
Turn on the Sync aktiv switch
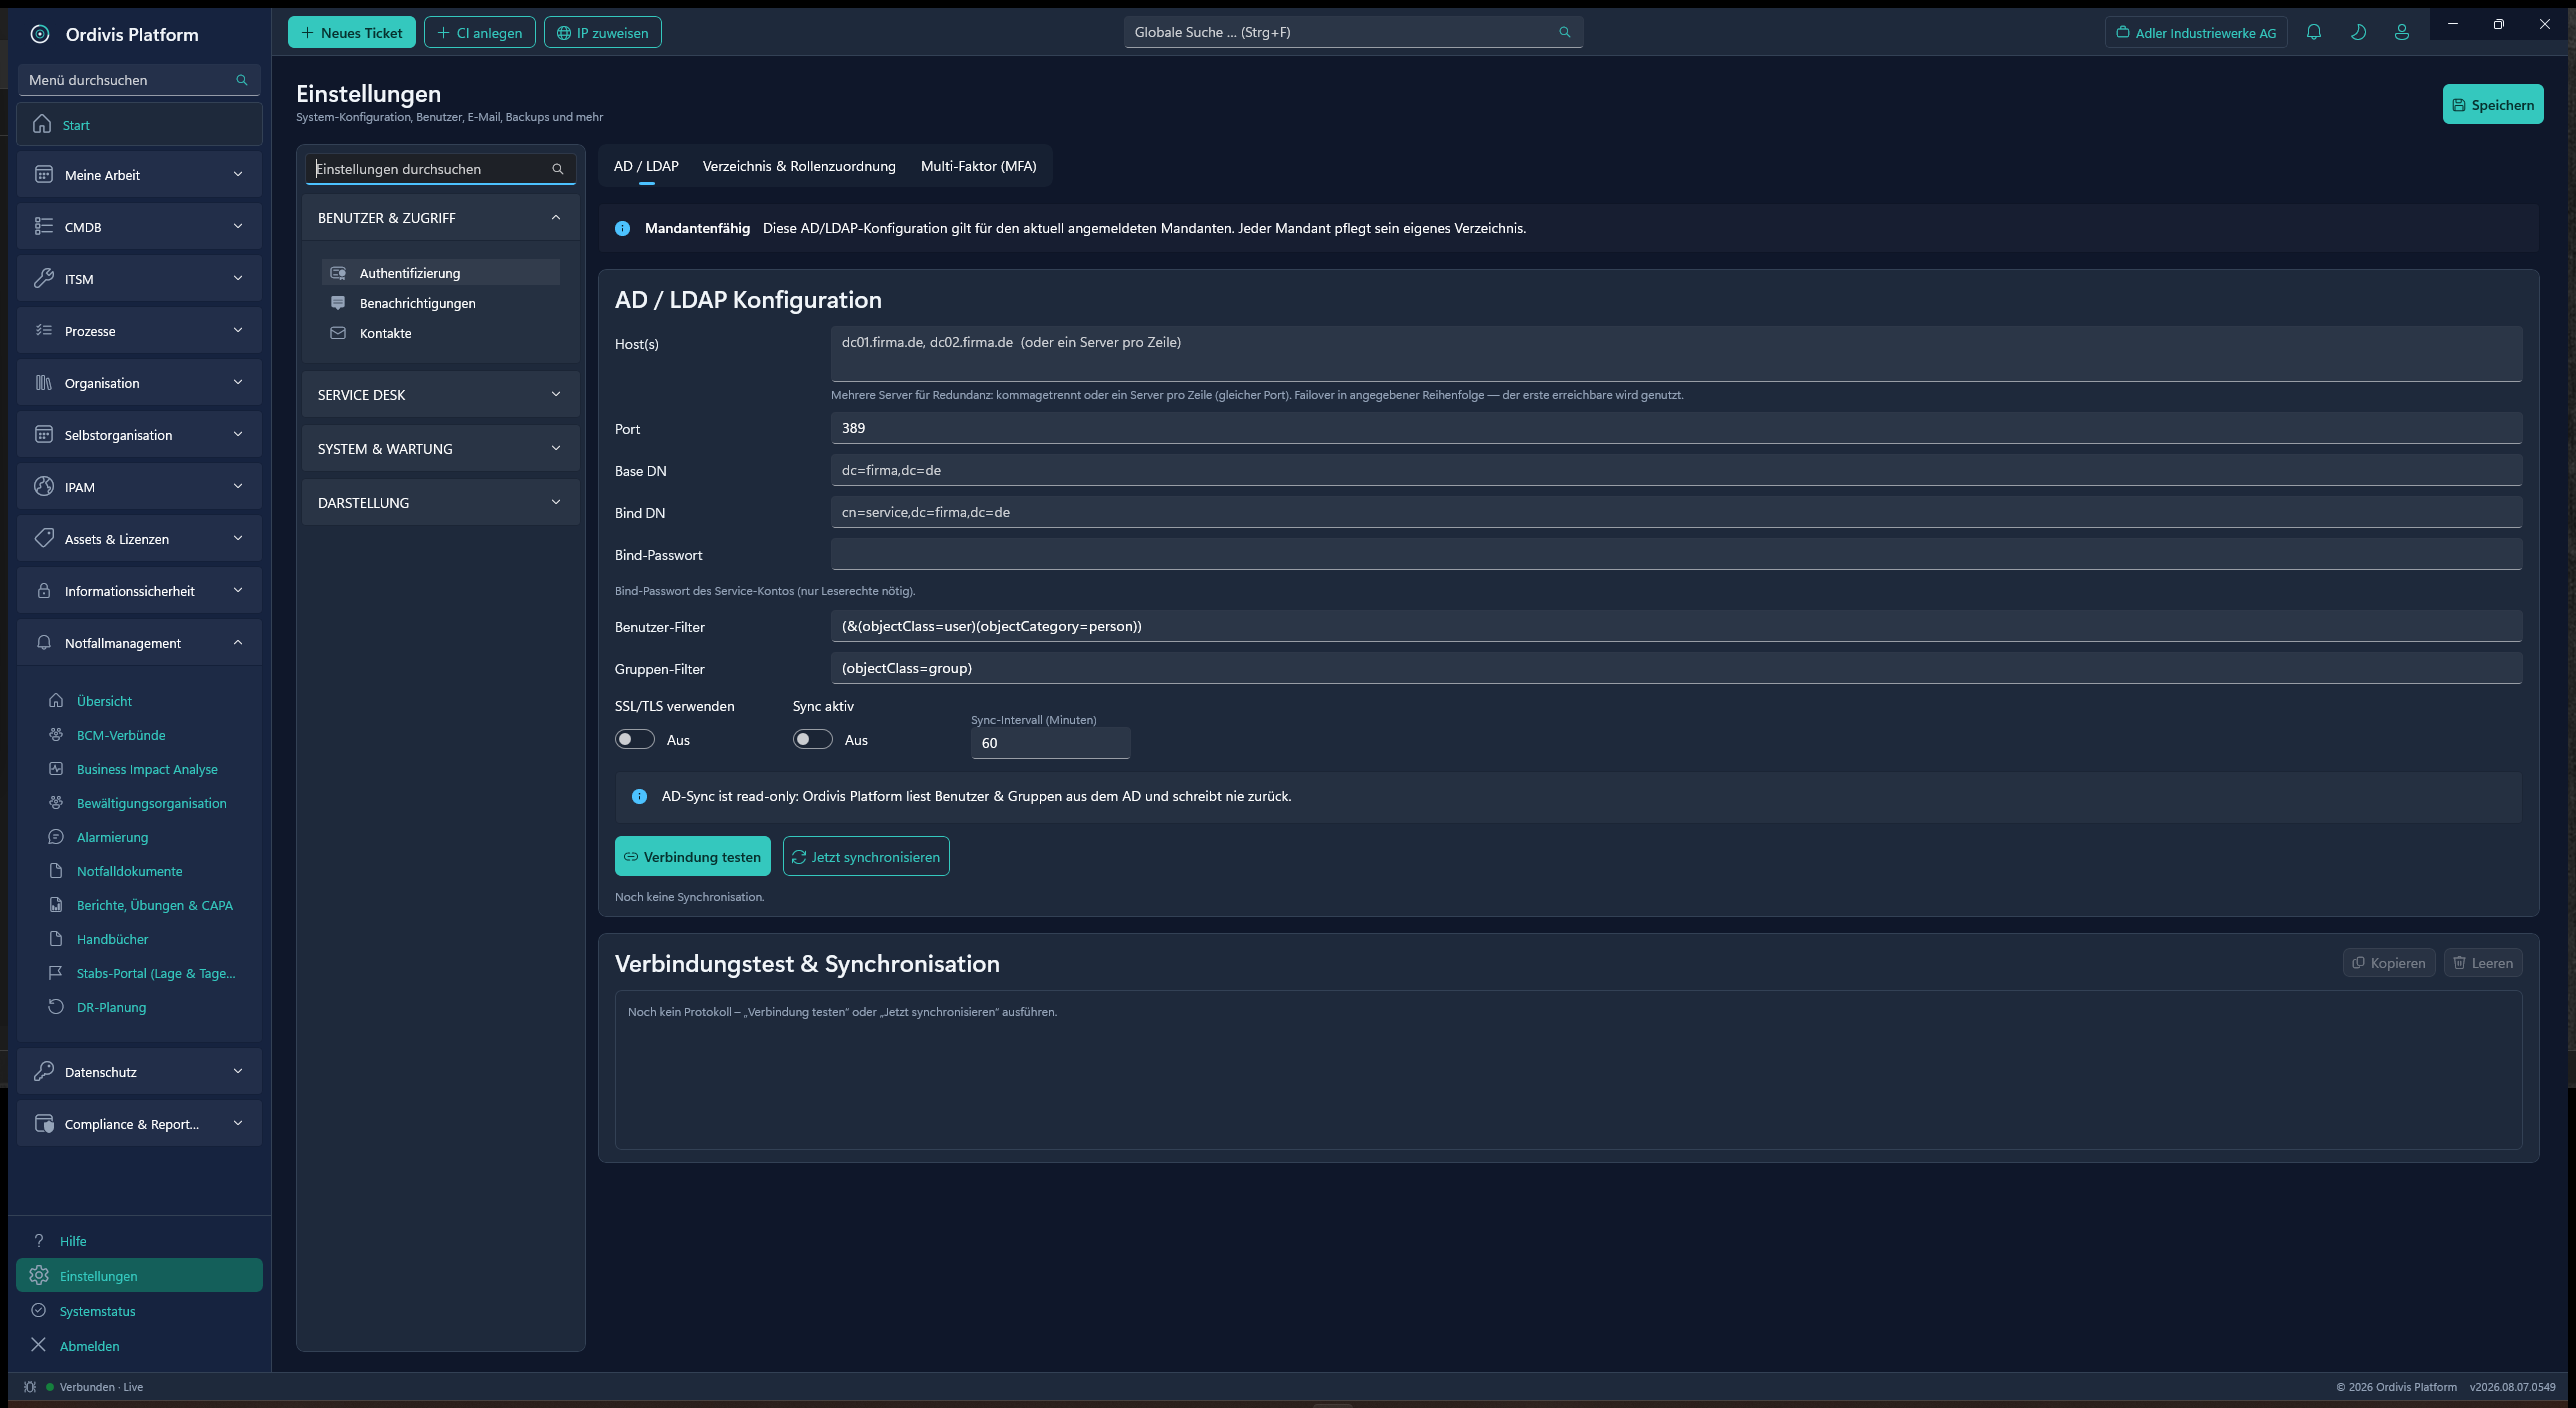(x=813, y=739)
